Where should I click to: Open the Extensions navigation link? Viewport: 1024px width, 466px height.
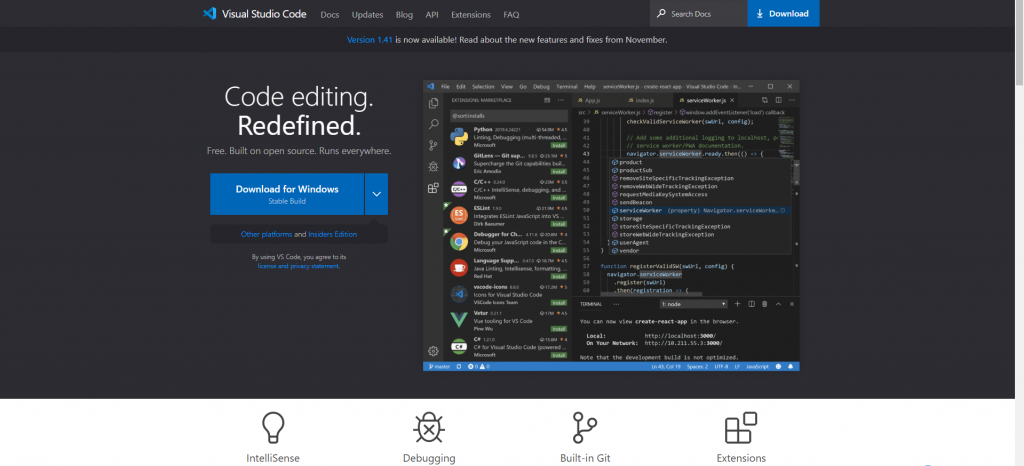pos(470,14)
